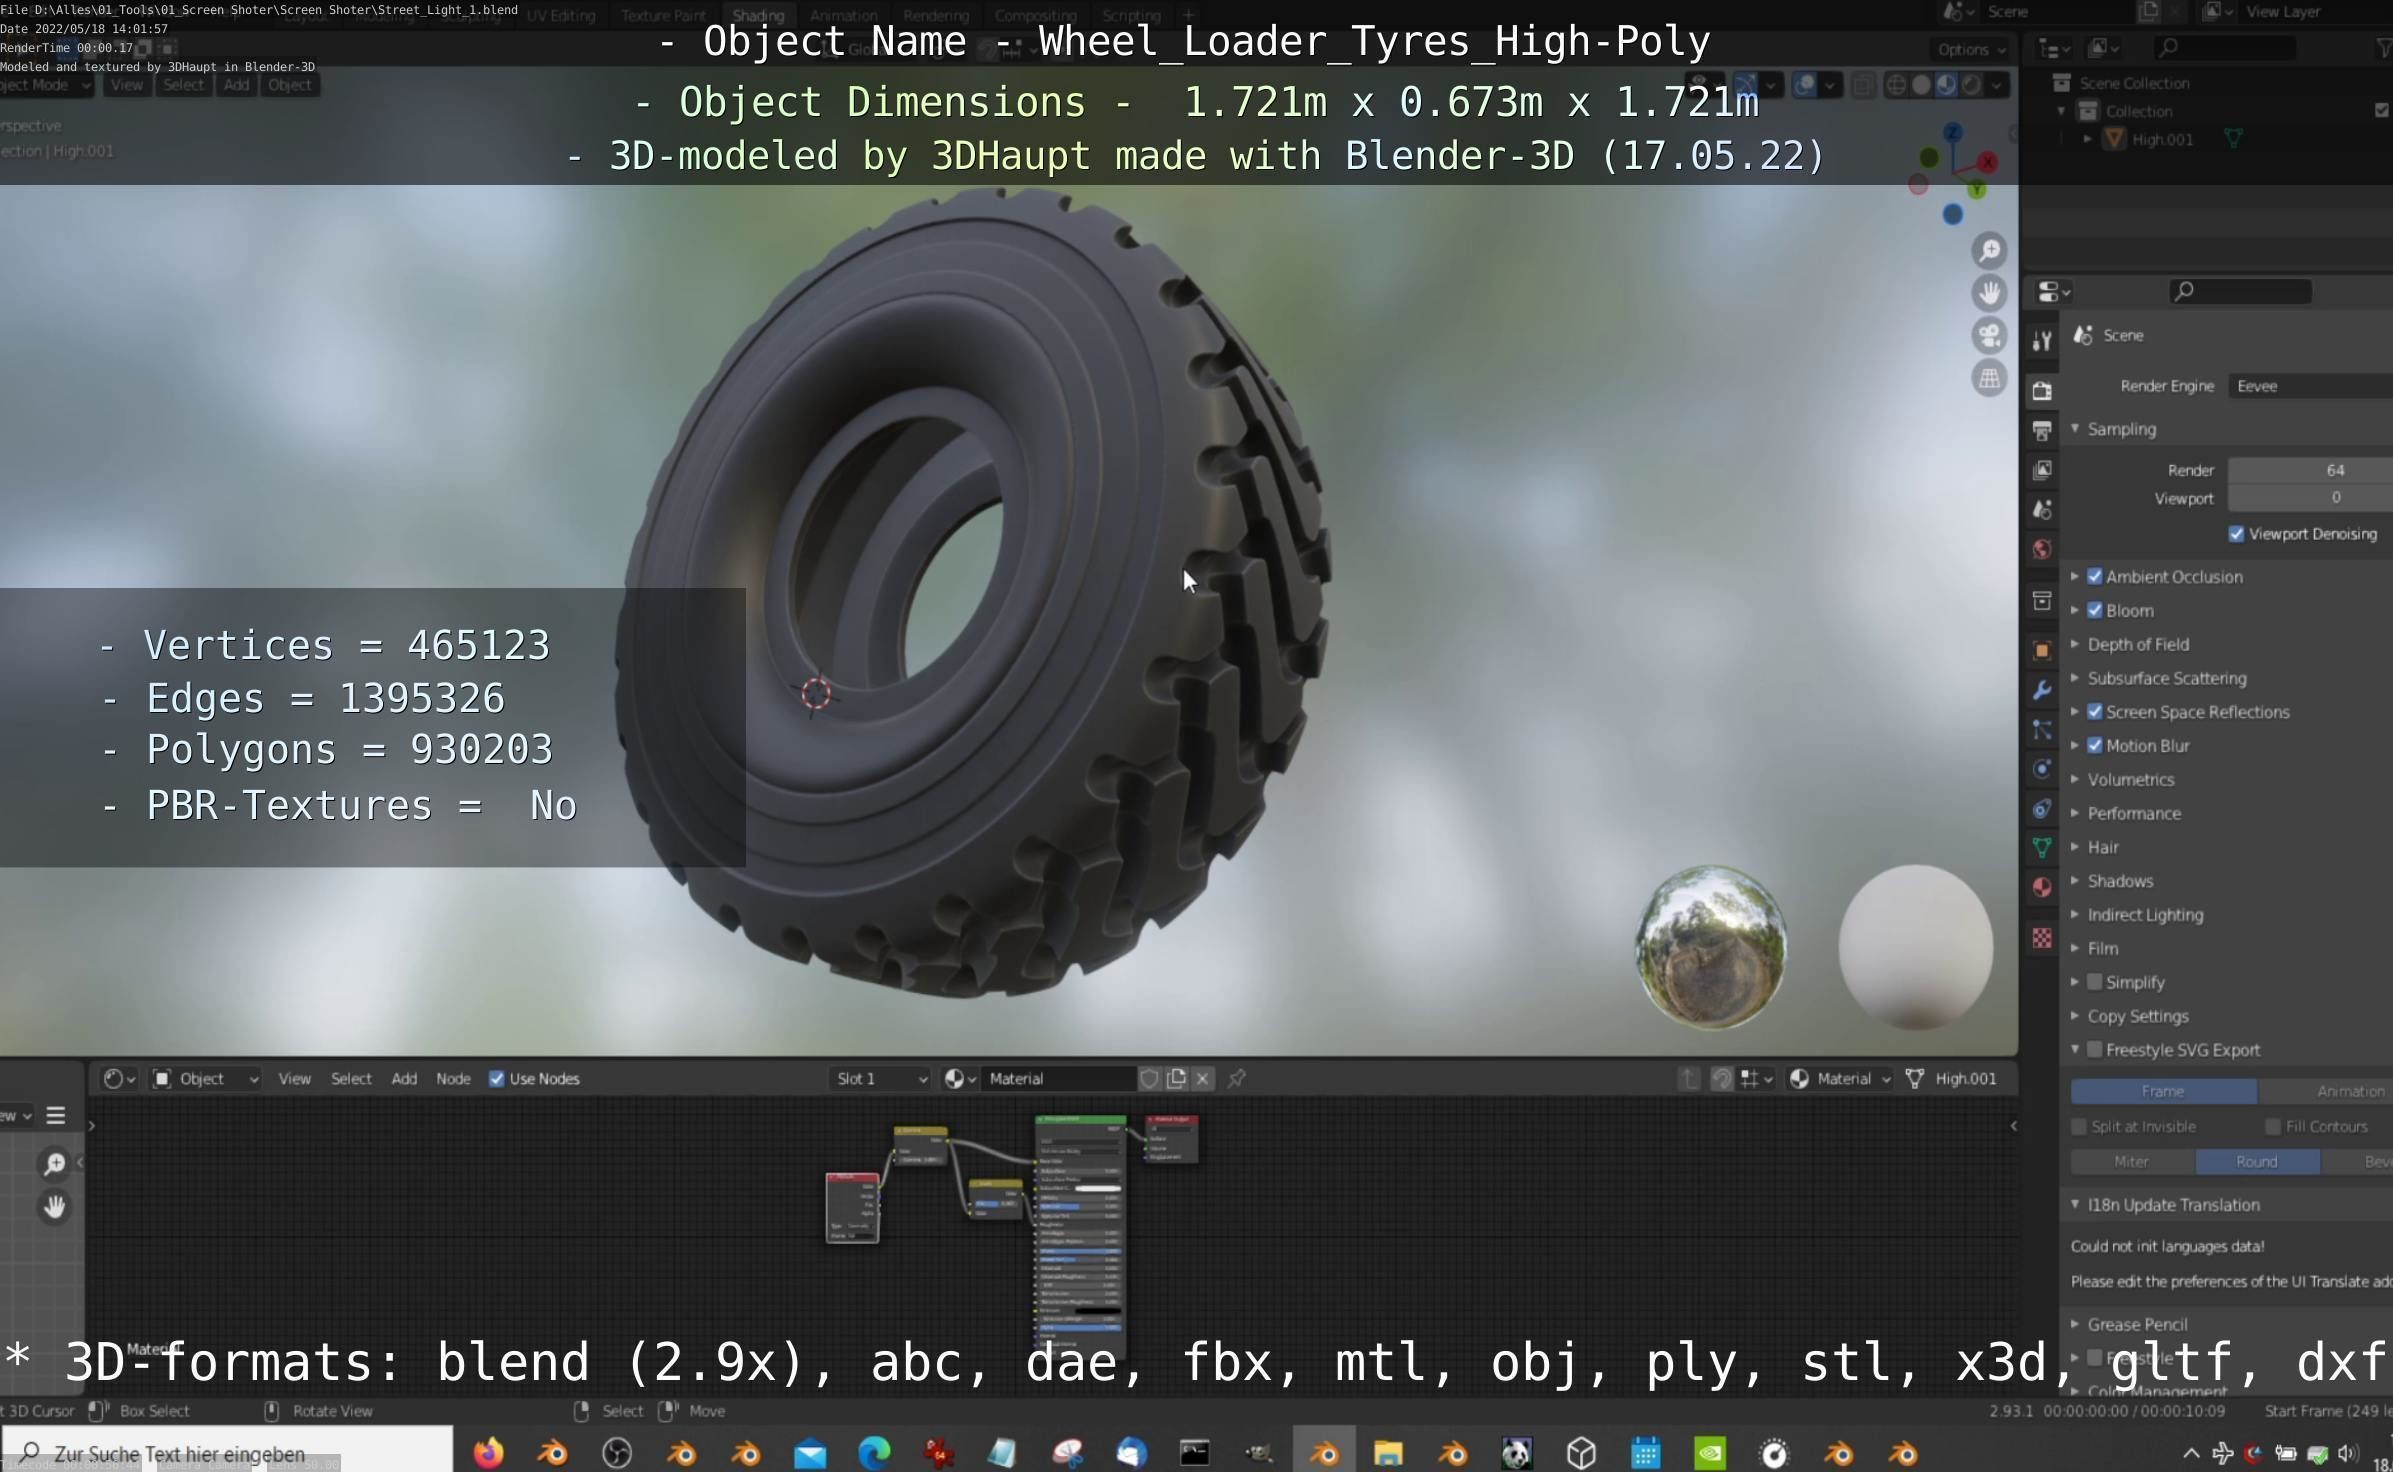Screen dimensions: 2393x1472
Task: Select the Animation button
Action: [x=2326, y=1092]
